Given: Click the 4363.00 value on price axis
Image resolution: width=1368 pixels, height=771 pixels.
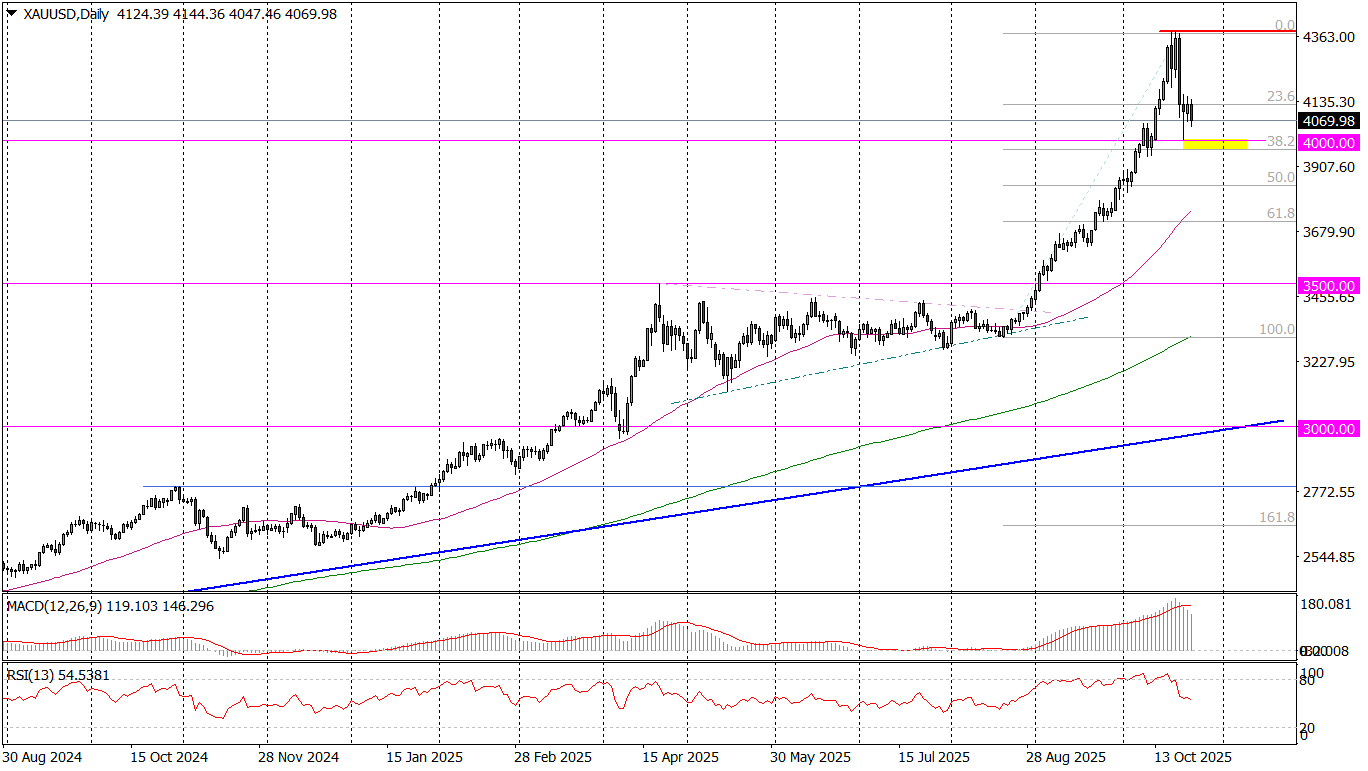Looking at the screenshot, I should pos(1329,37).
